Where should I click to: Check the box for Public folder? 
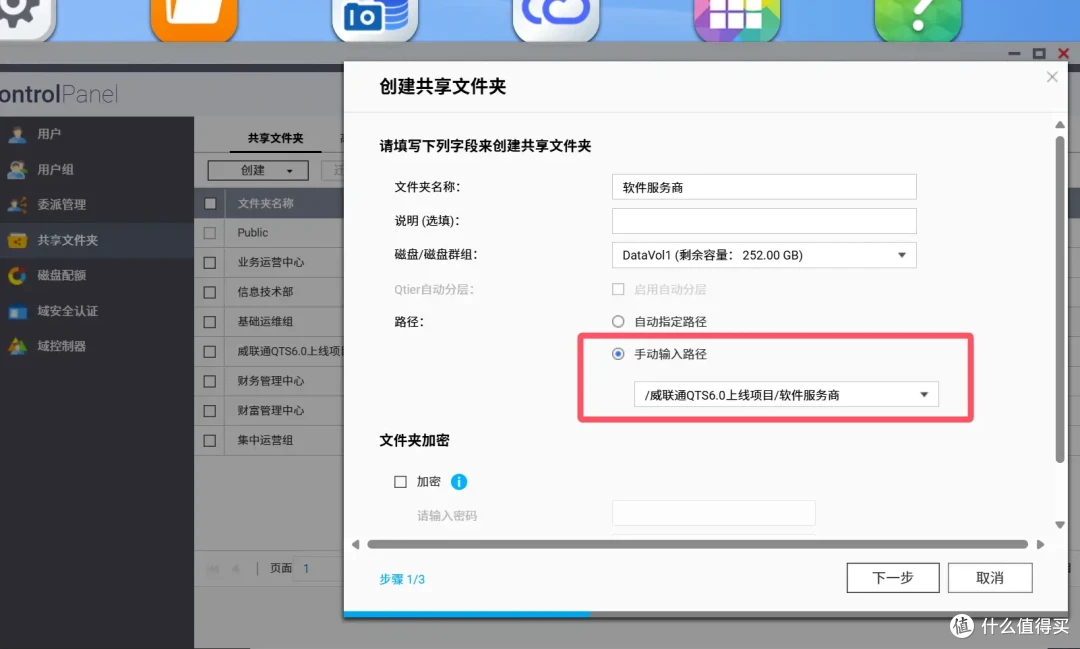pos(210,233)
